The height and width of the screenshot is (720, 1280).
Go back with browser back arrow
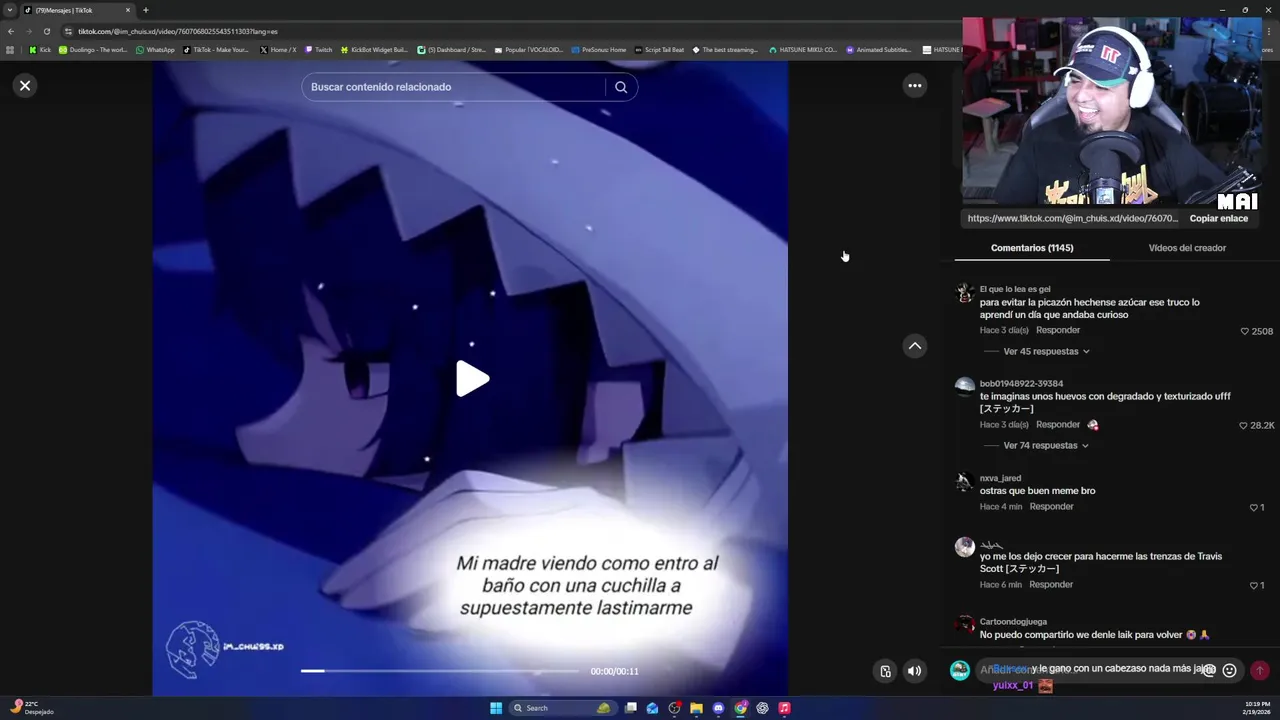coord(11,31)
